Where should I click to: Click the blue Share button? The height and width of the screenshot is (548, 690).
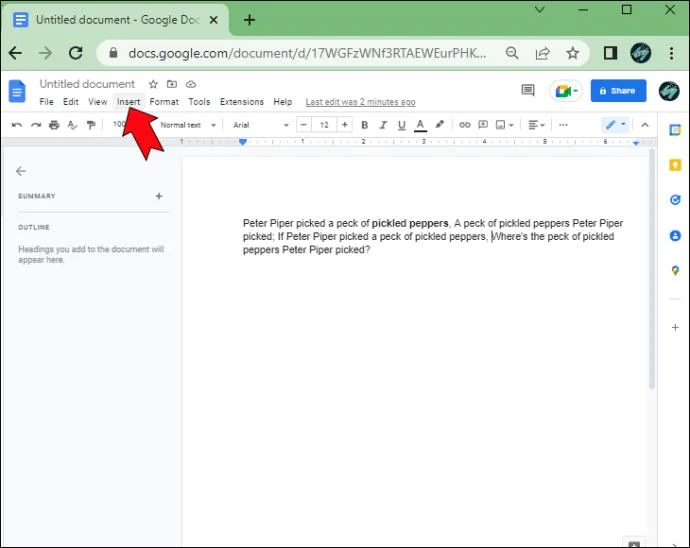pyautogui.click(x=618, y=91)
